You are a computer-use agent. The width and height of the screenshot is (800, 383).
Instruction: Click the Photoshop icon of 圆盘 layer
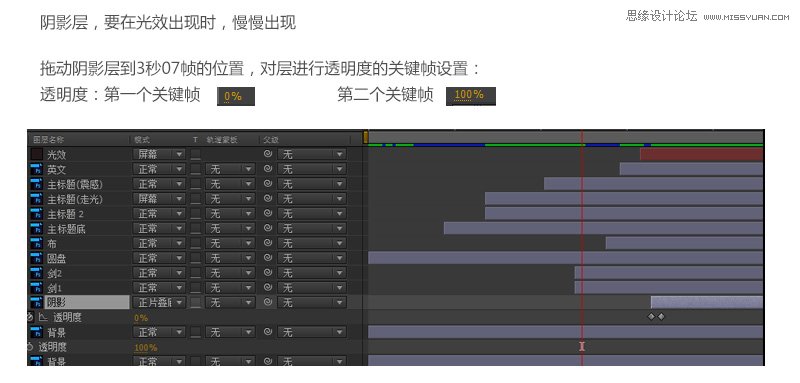pyautogui.click(x=36, y=258)
